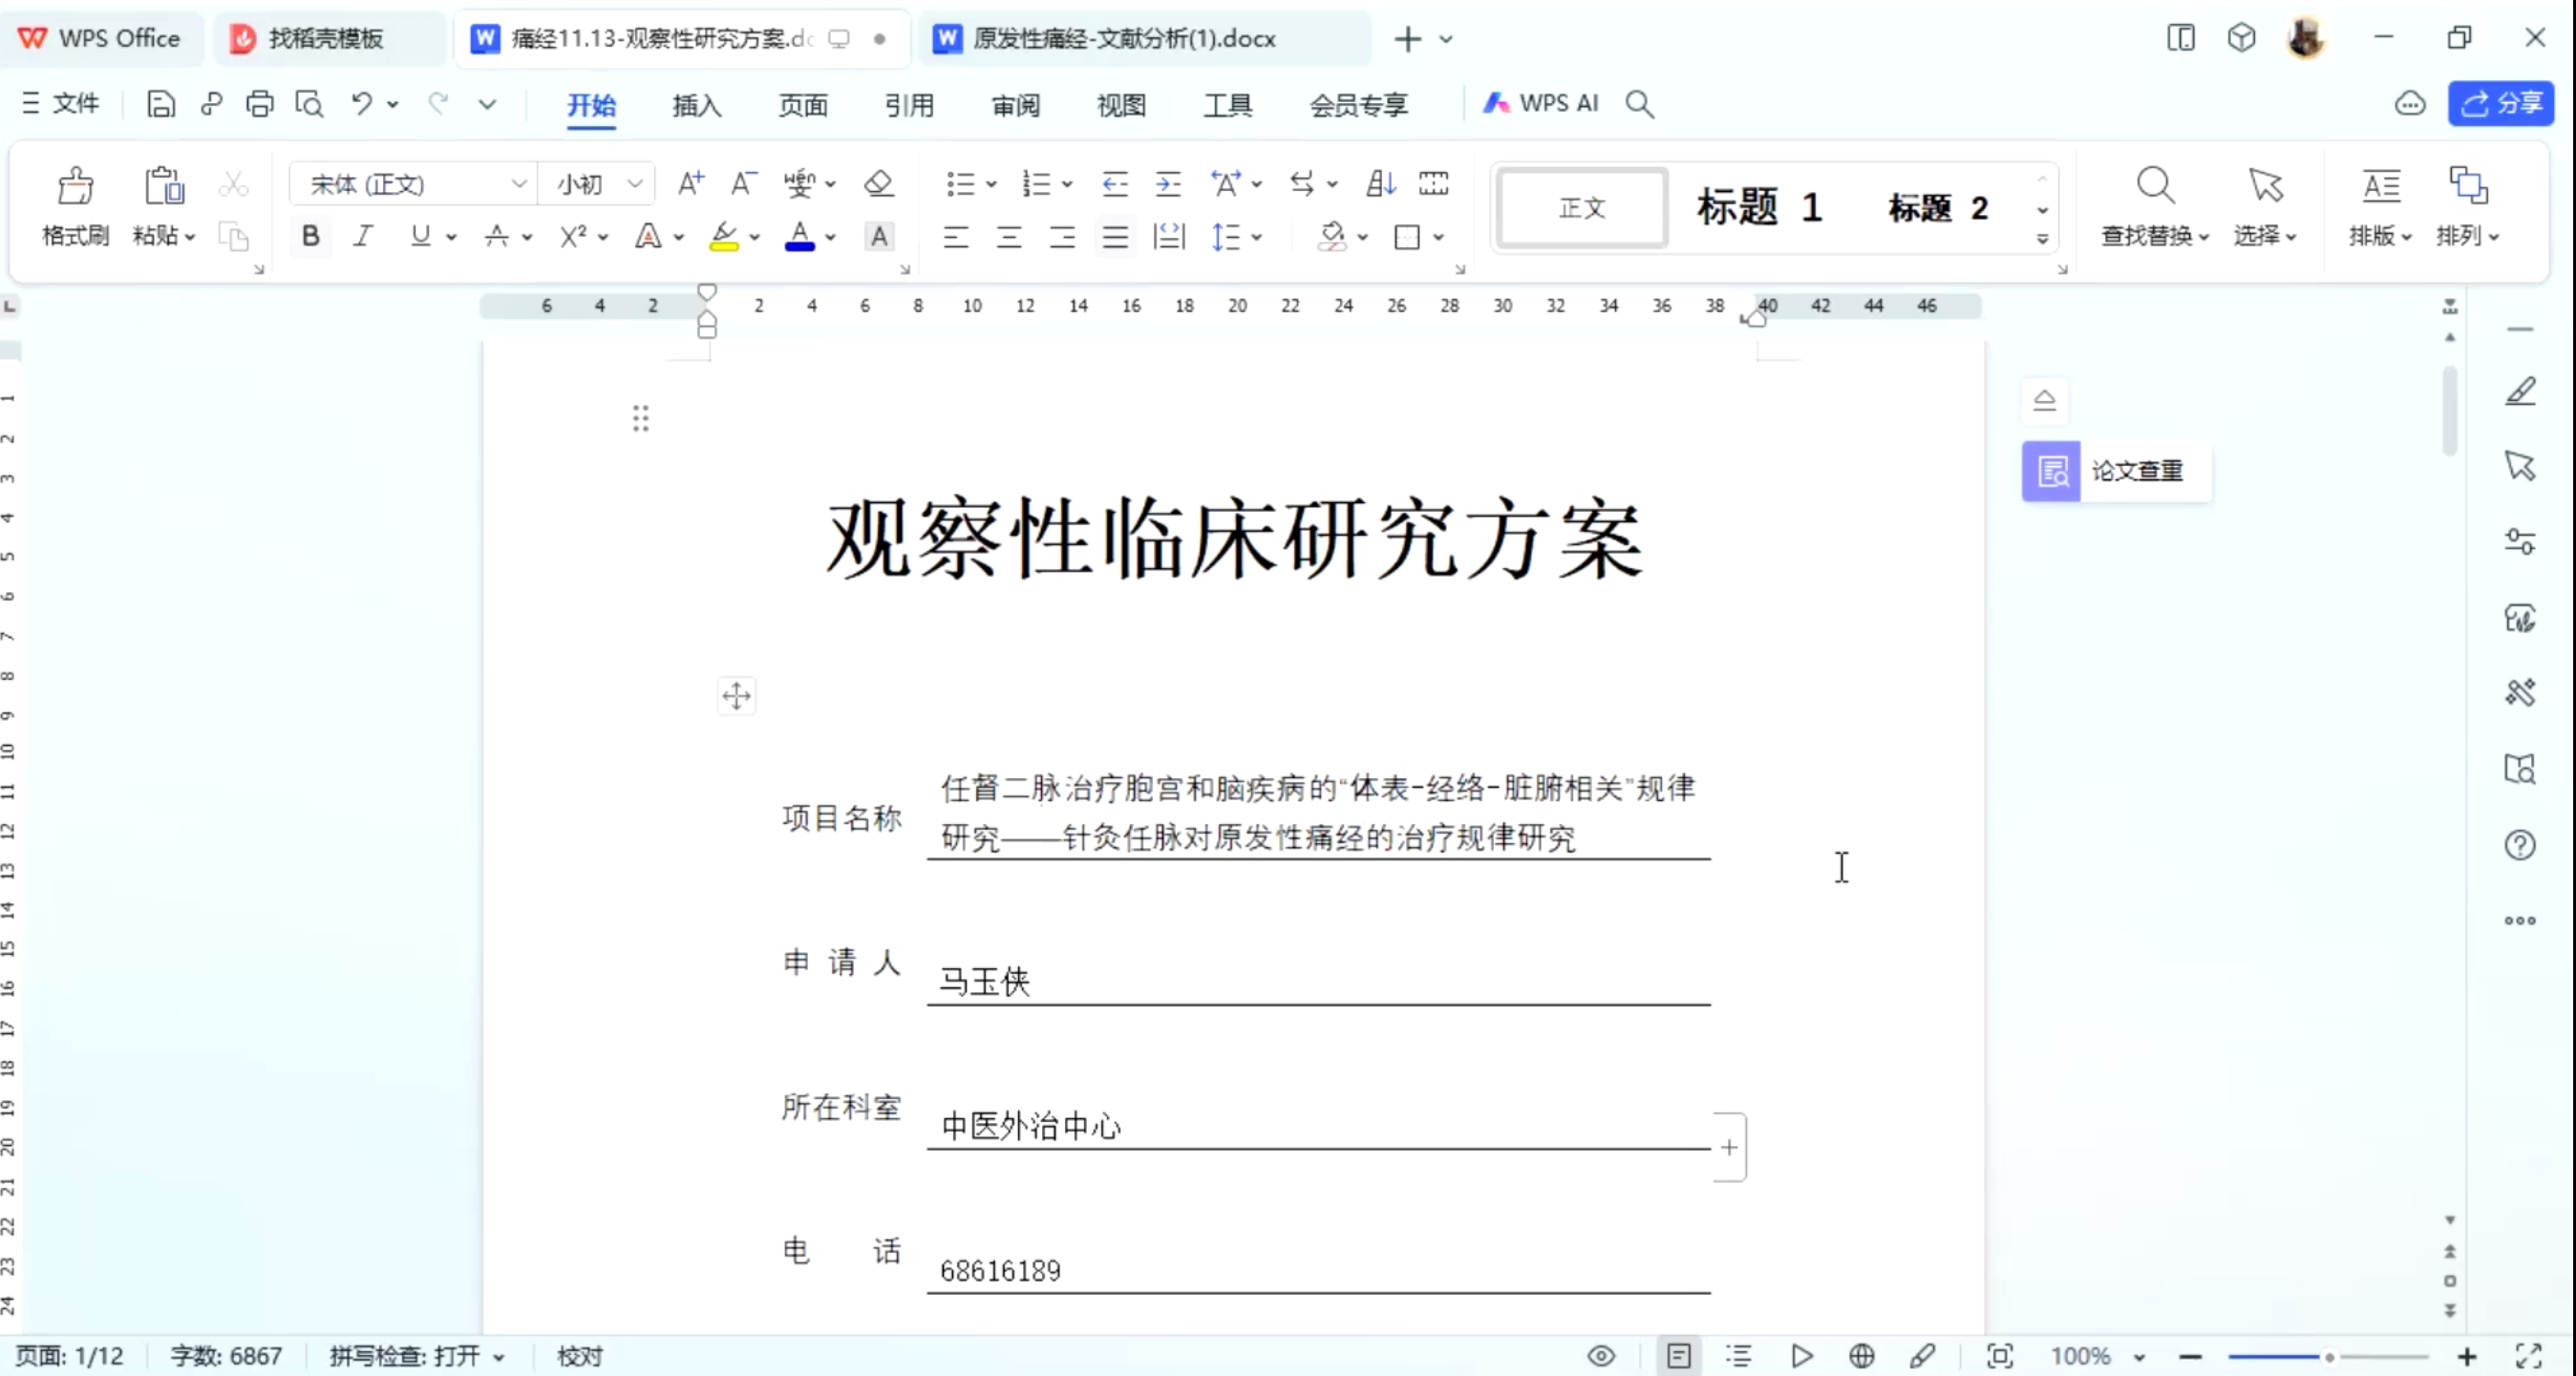Apply the 标题 1 heading style
The height and width of the screenshot is (1376, 2576).
[1758, 208]
